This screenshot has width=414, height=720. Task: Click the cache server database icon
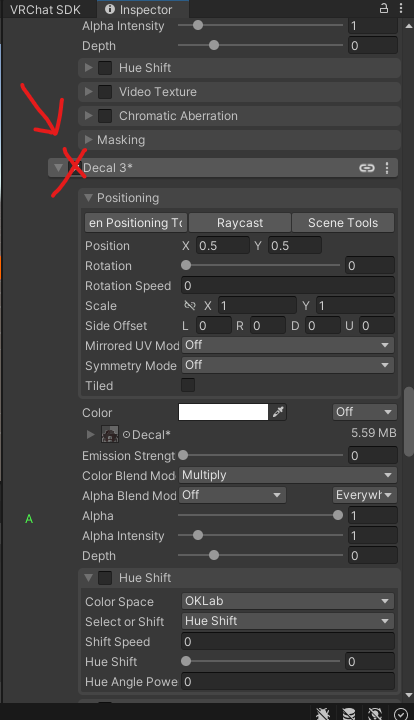pyautogui.click(x=349, y=714)
